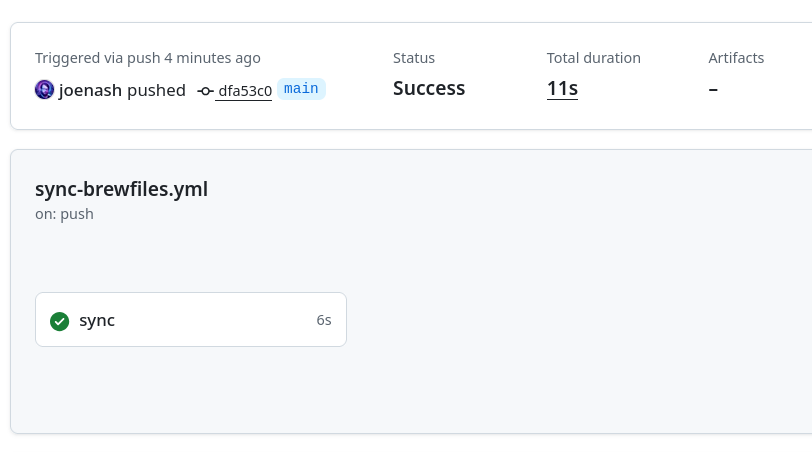The width and height of the screenshot is (812, 452).
Task: Click blank area of workflow graph panel
Action: pos(560,330)
